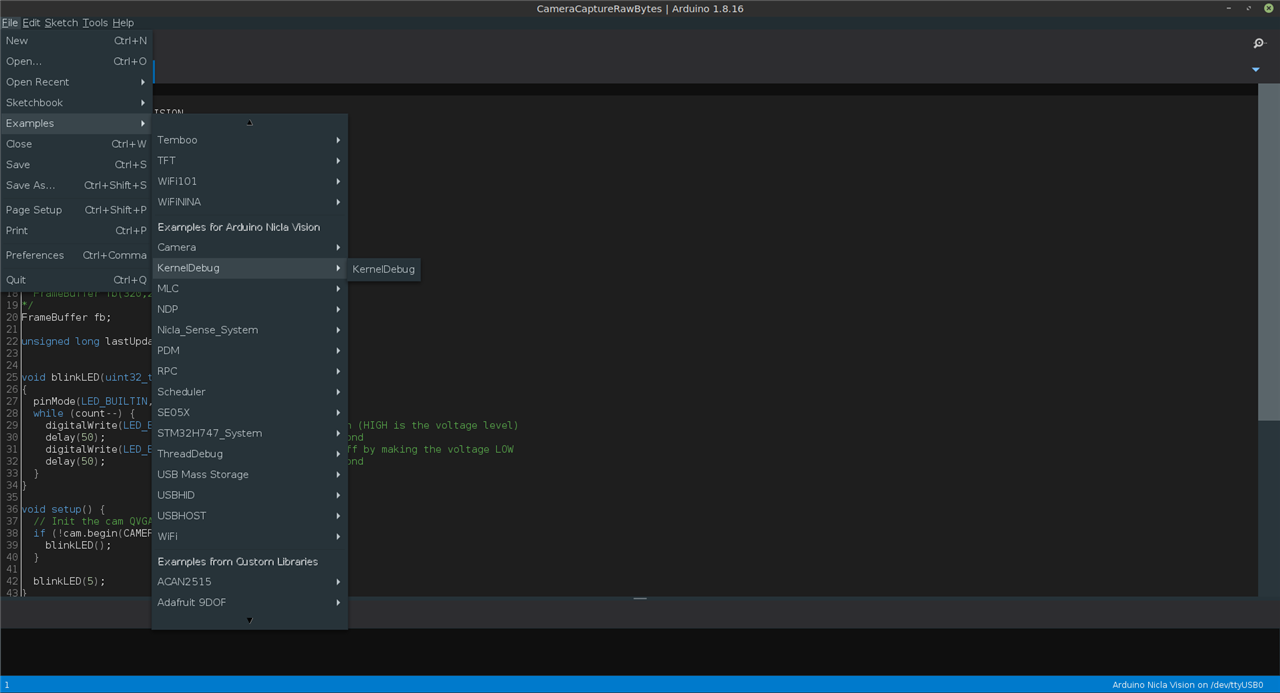
Task: Open the KernelDebug example sketch
Action: point(384,269)
